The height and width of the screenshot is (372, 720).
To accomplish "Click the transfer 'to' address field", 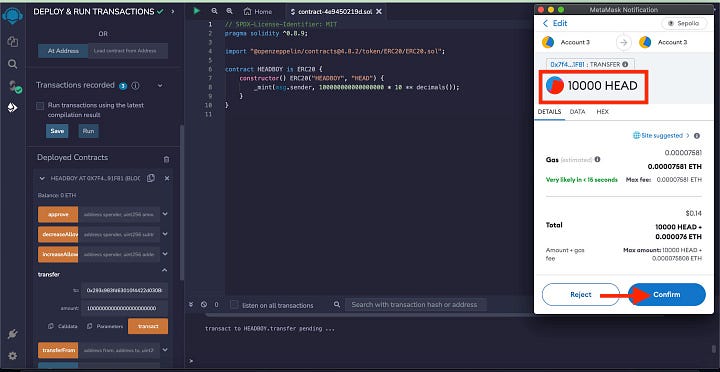I will pos(124,290).
